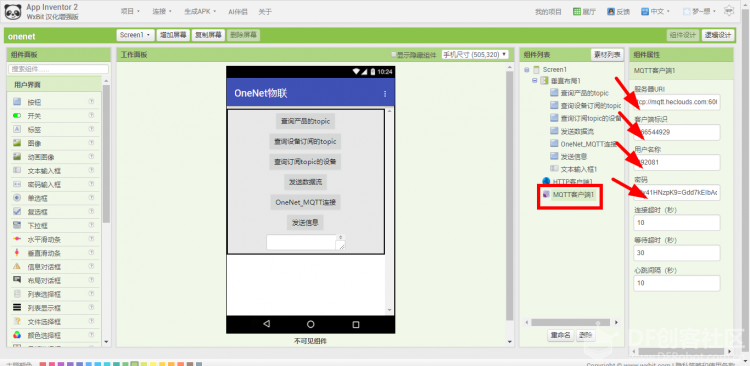Click 发送信息 button in phone preview
750x366 pixels.
click(x=305, y=222)
